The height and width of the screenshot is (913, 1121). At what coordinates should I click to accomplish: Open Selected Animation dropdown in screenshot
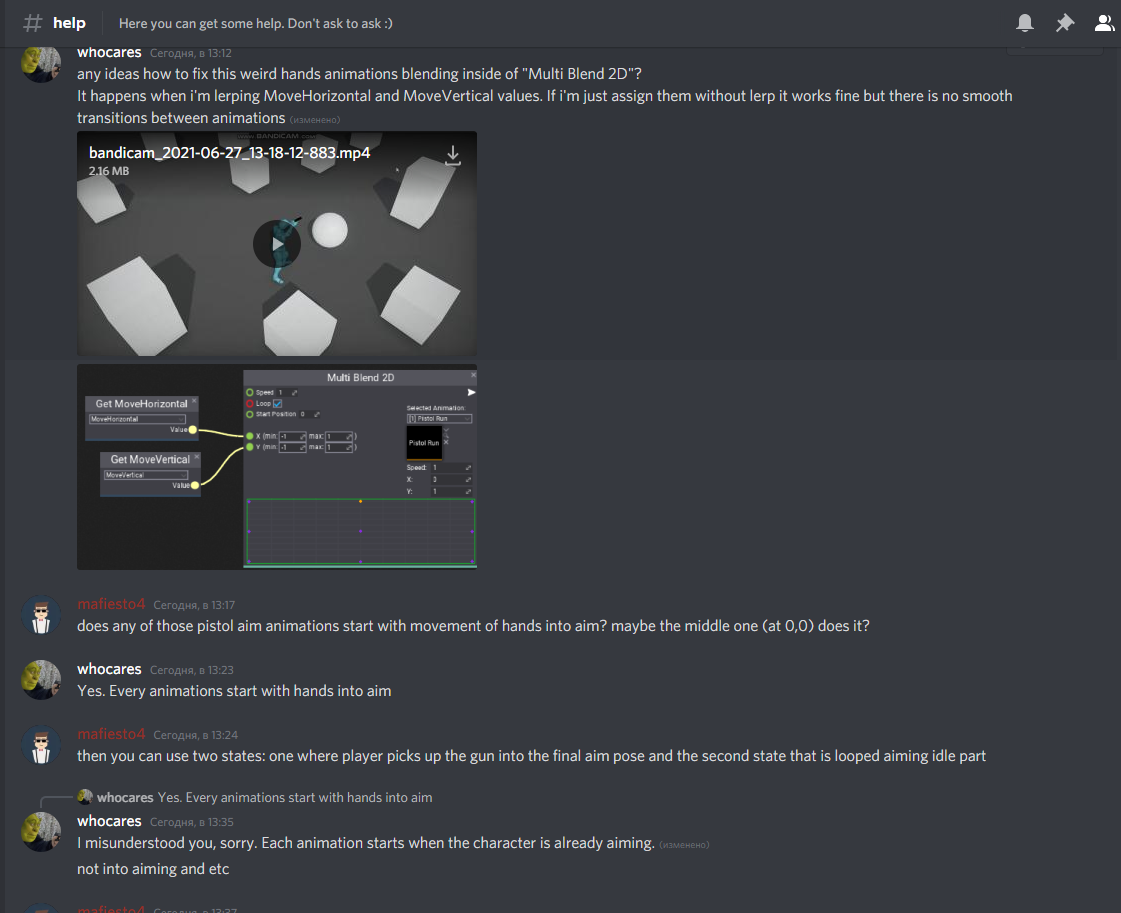[x=439, y=418]
